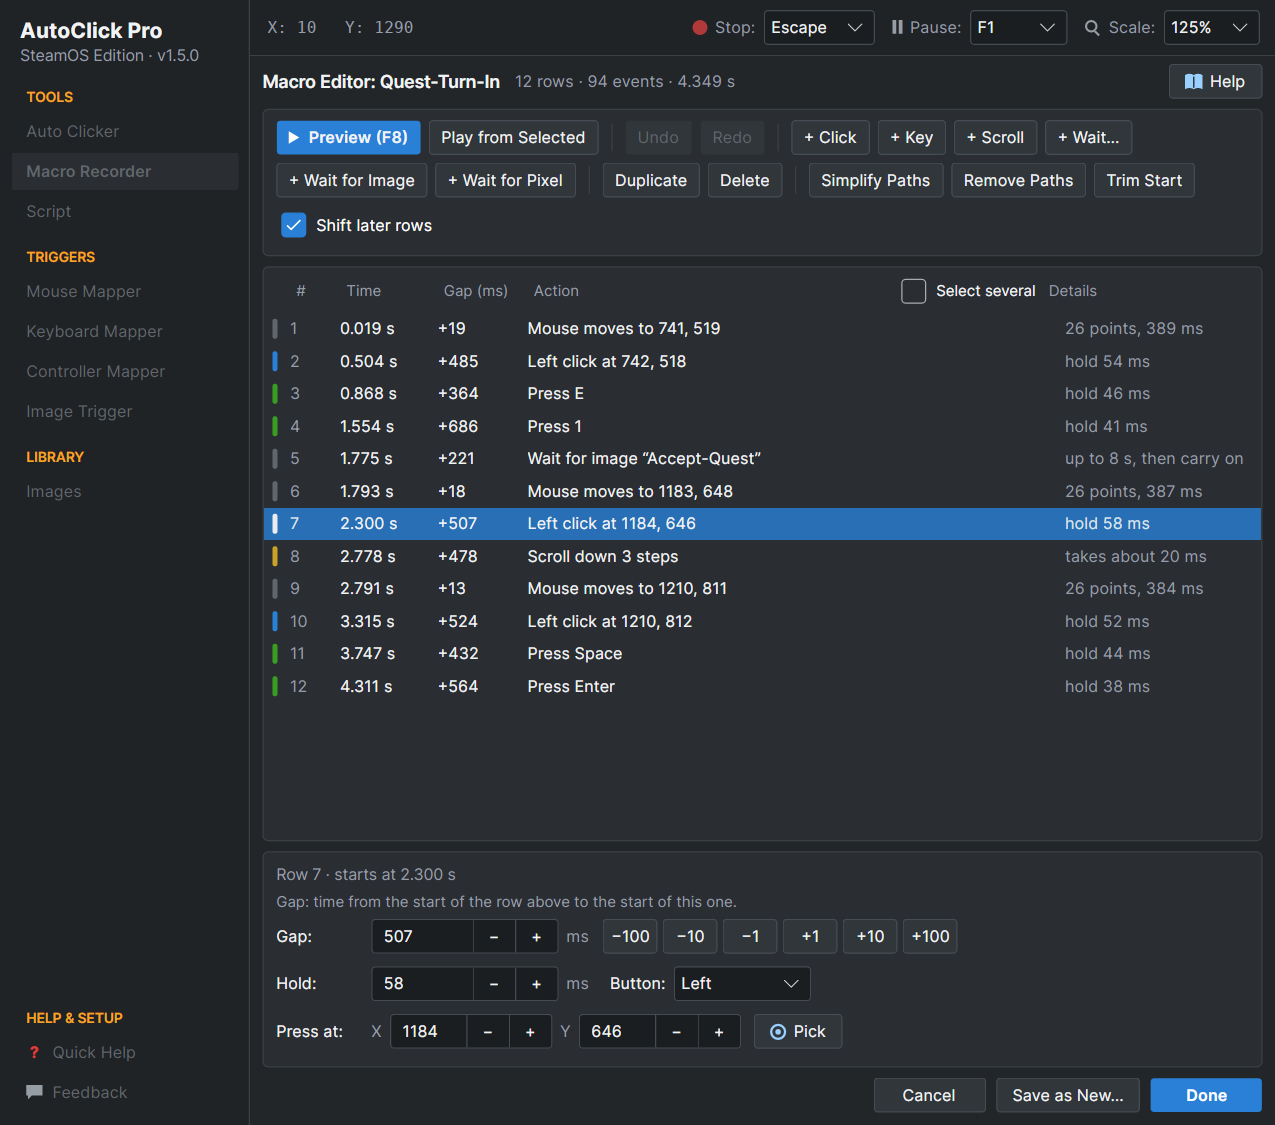Click the Scale magnifier icon
1275x1125 pixels.
coord(1092,28)
